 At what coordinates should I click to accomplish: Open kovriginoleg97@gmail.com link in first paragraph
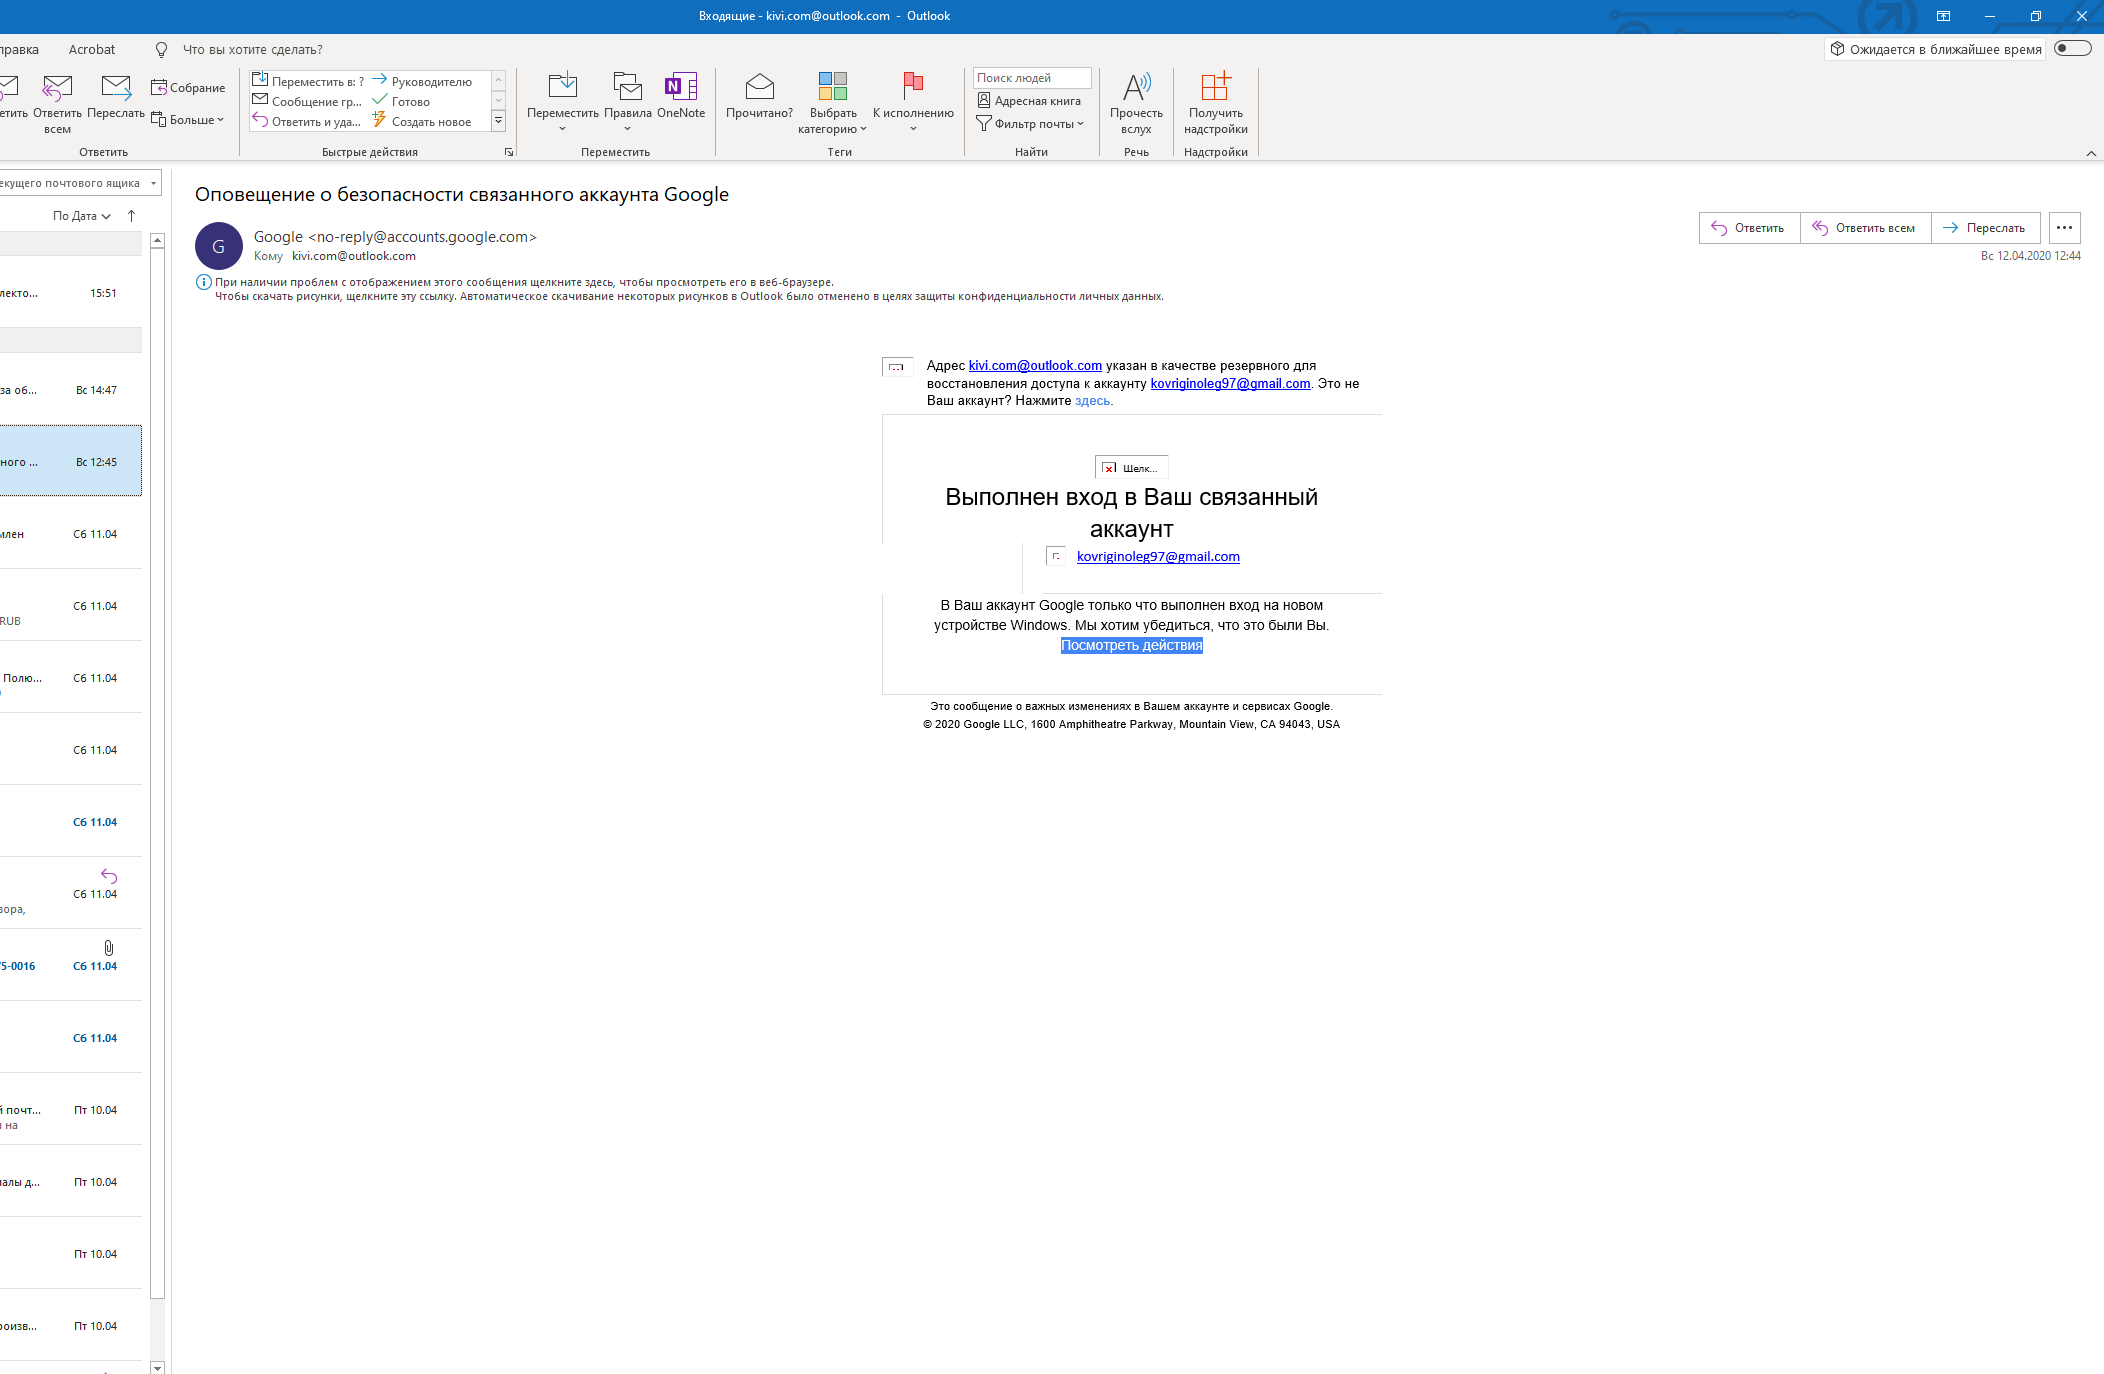coord(1230,384)
